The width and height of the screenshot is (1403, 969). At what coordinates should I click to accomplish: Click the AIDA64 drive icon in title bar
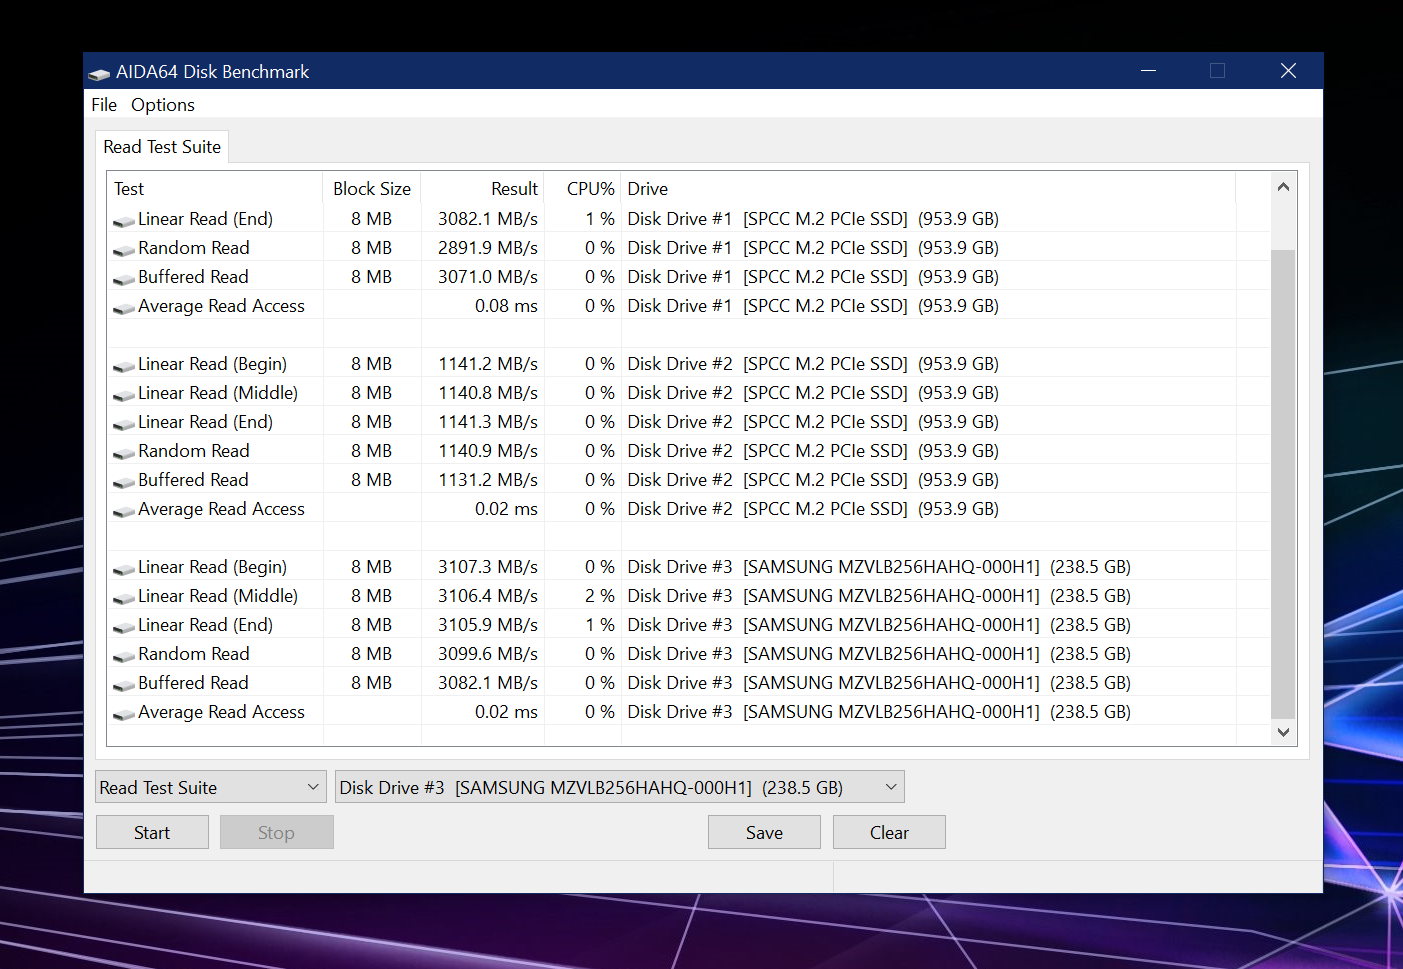coord(99,73)
